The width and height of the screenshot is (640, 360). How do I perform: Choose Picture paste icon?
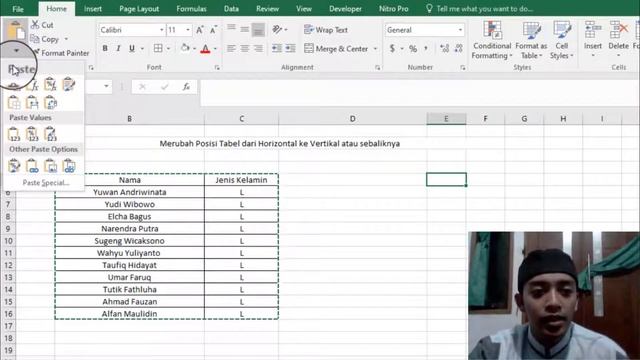50,166
